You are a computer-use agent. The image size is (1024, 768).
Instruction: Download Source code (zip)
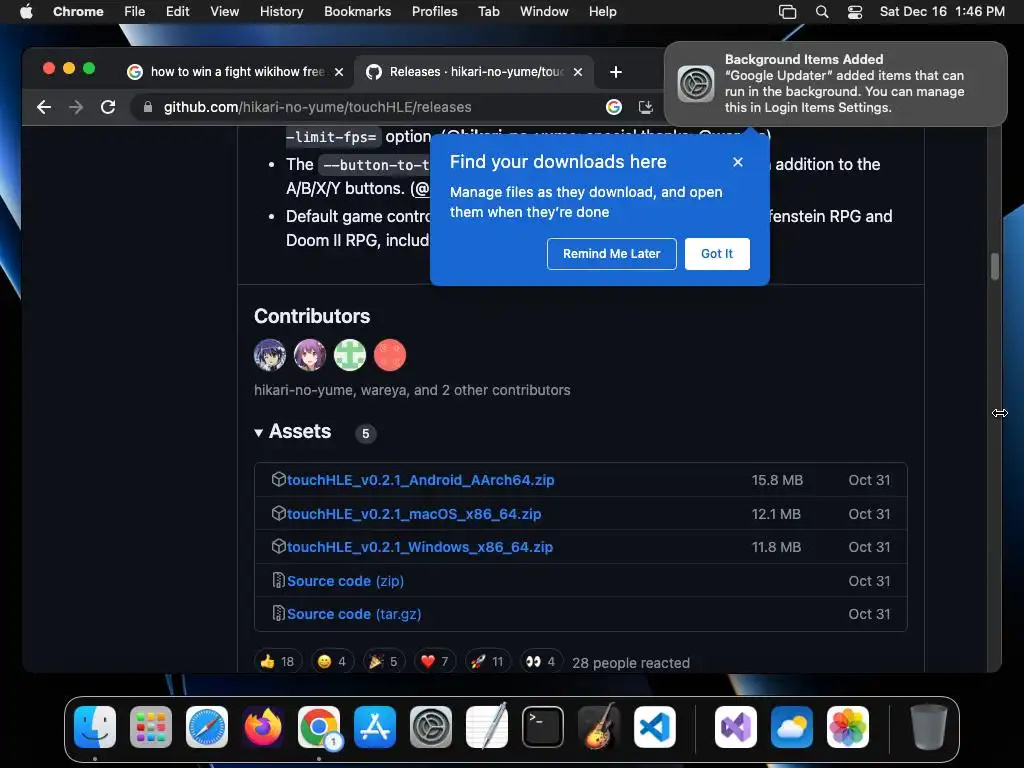pyautogui.click(x=345, y=581)
